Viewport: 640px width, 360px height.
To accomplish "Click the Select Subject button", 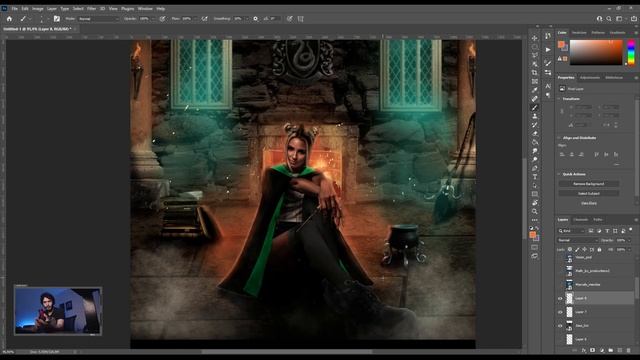I will tap(589, 193).
